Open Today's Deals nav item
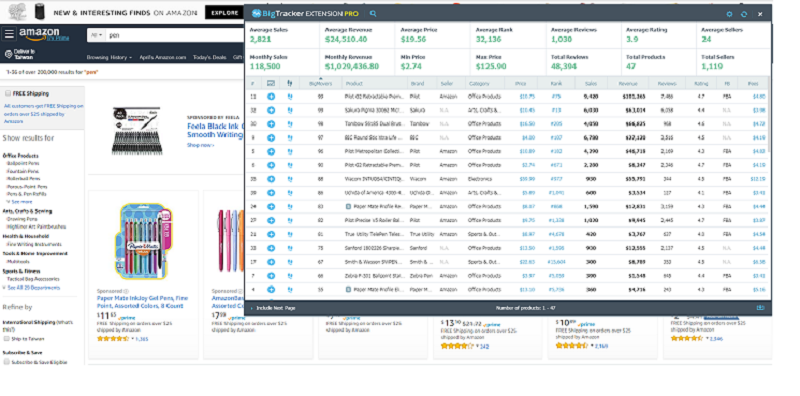This screenshot has width=800, height=396. click(209, 58)
